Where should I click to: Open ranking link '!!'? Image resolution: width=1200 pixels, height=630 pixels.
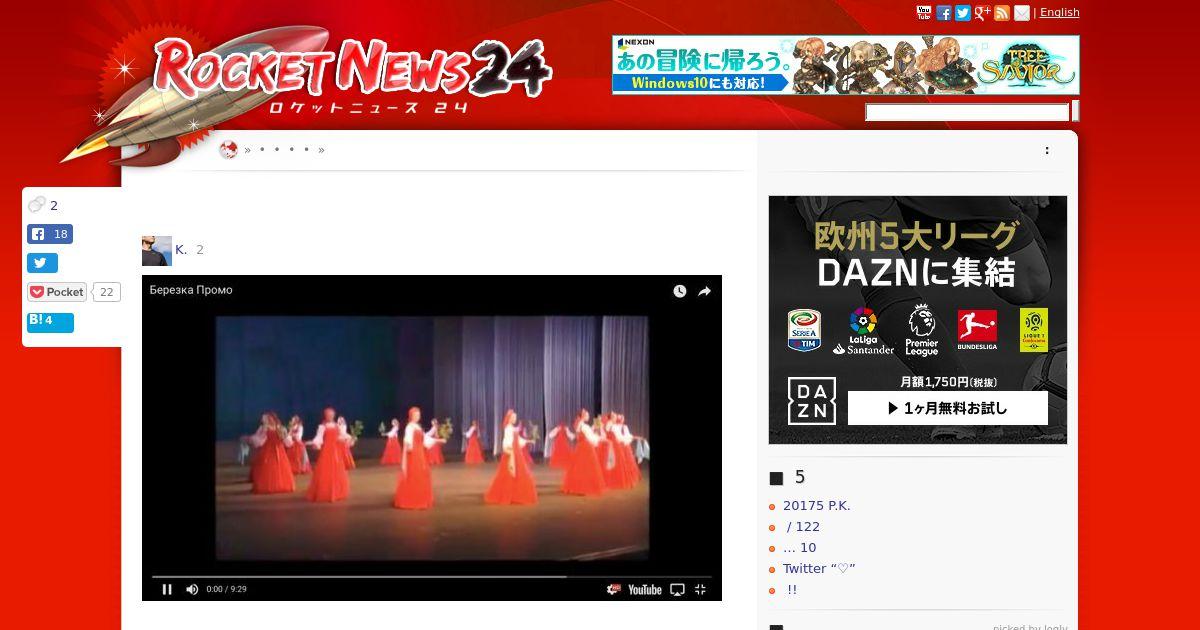tap(792, 590)
